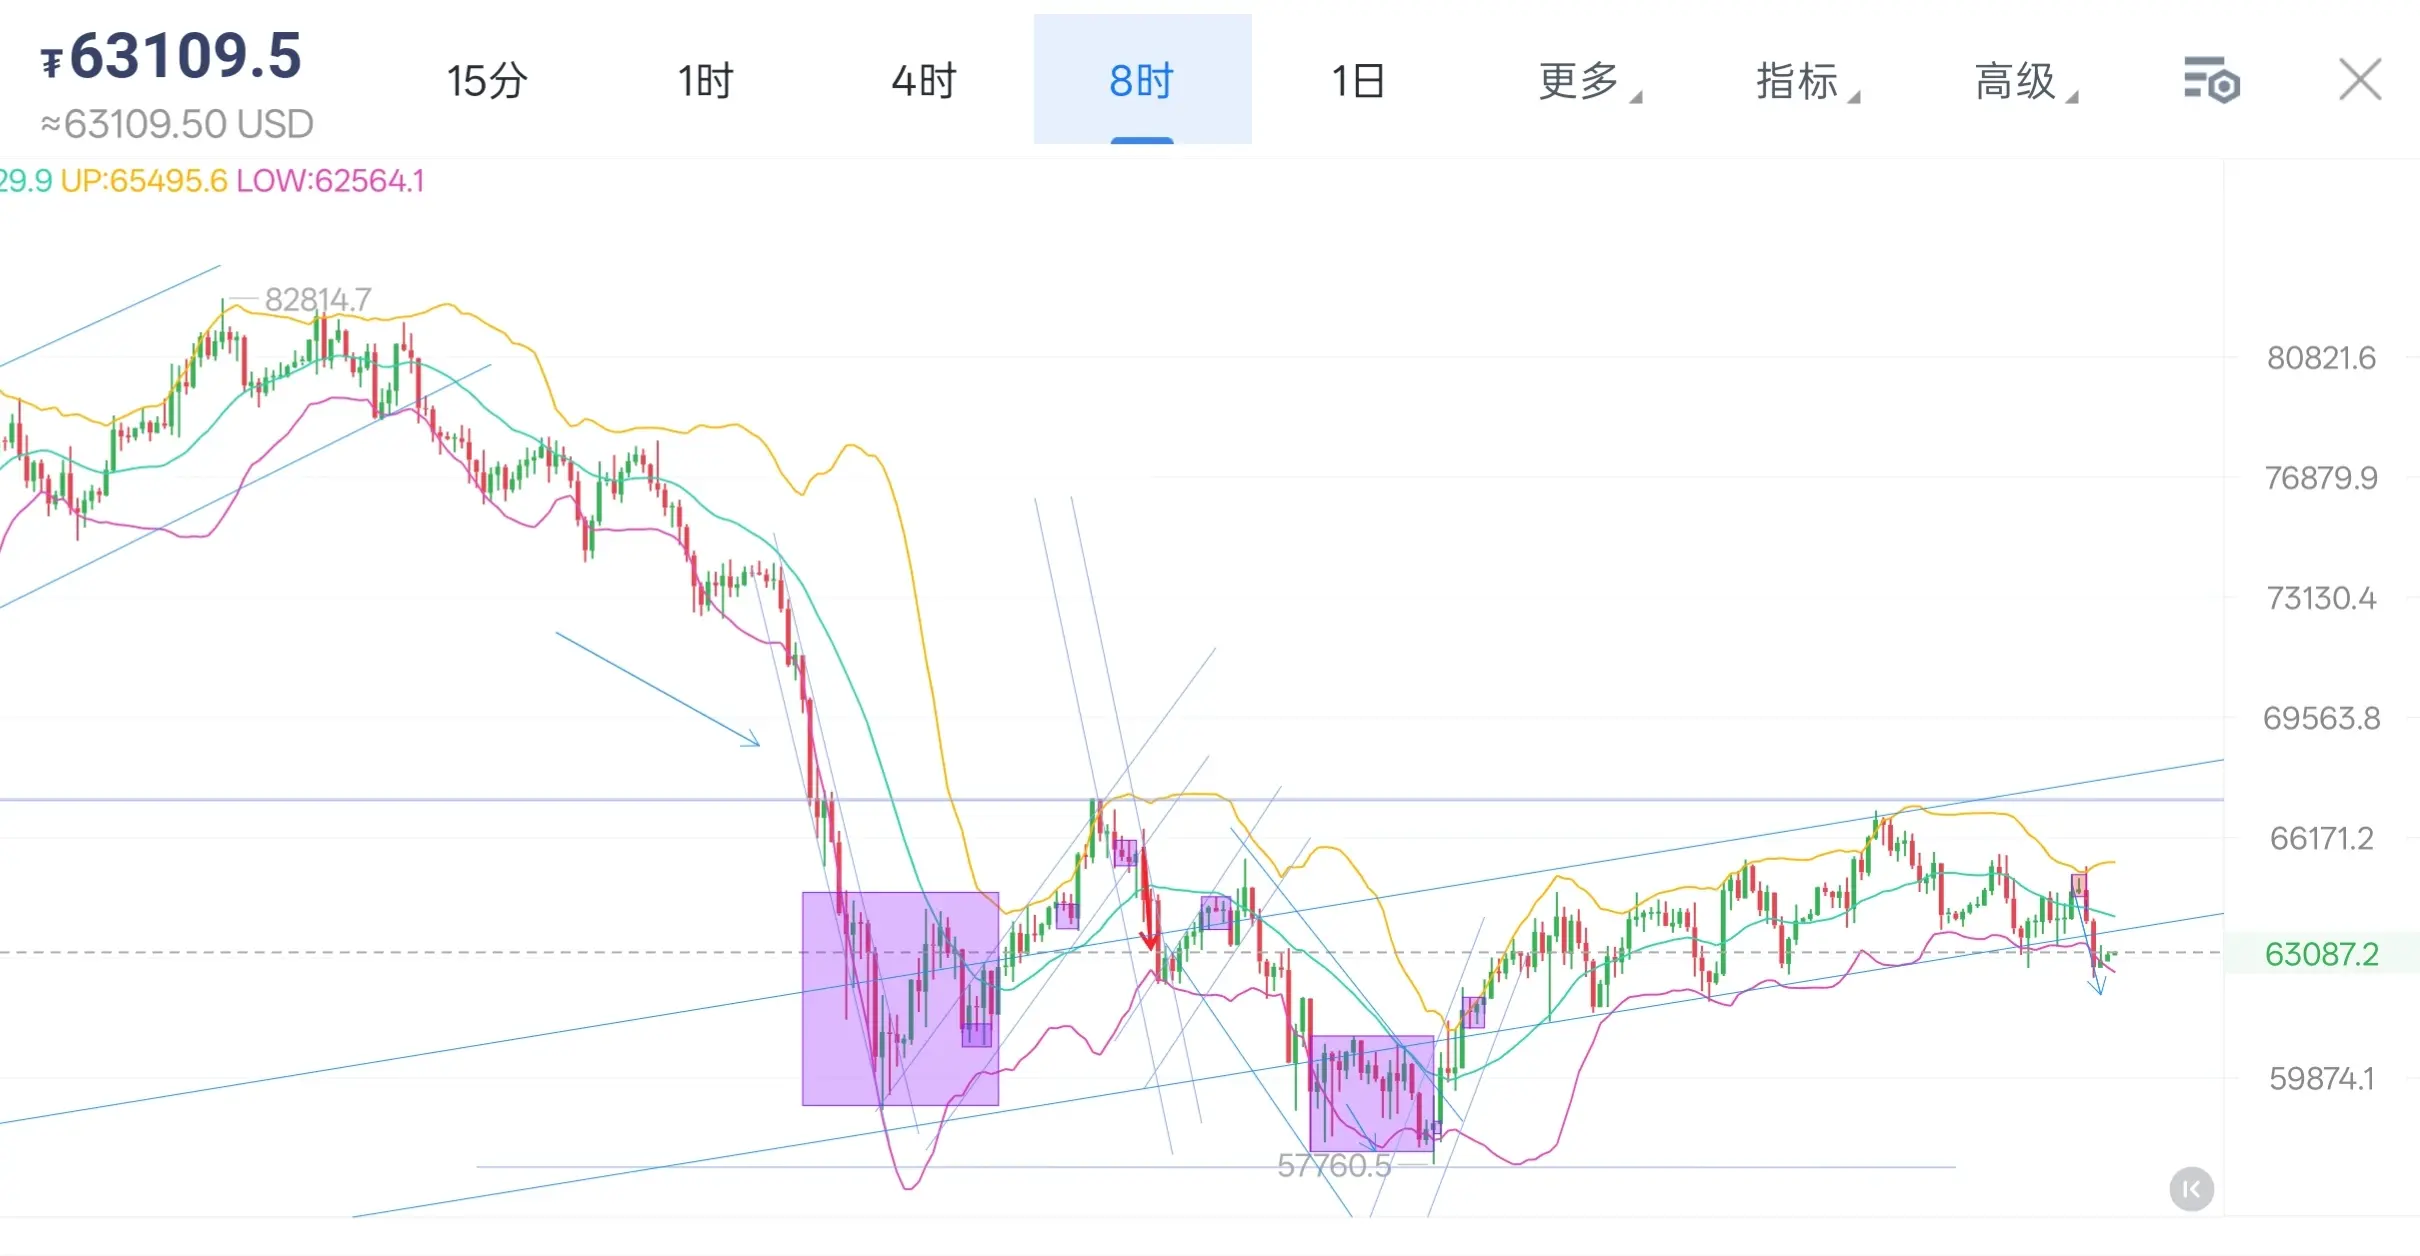Click the 57760.5 low price marker

[x=1334, y=1165]
